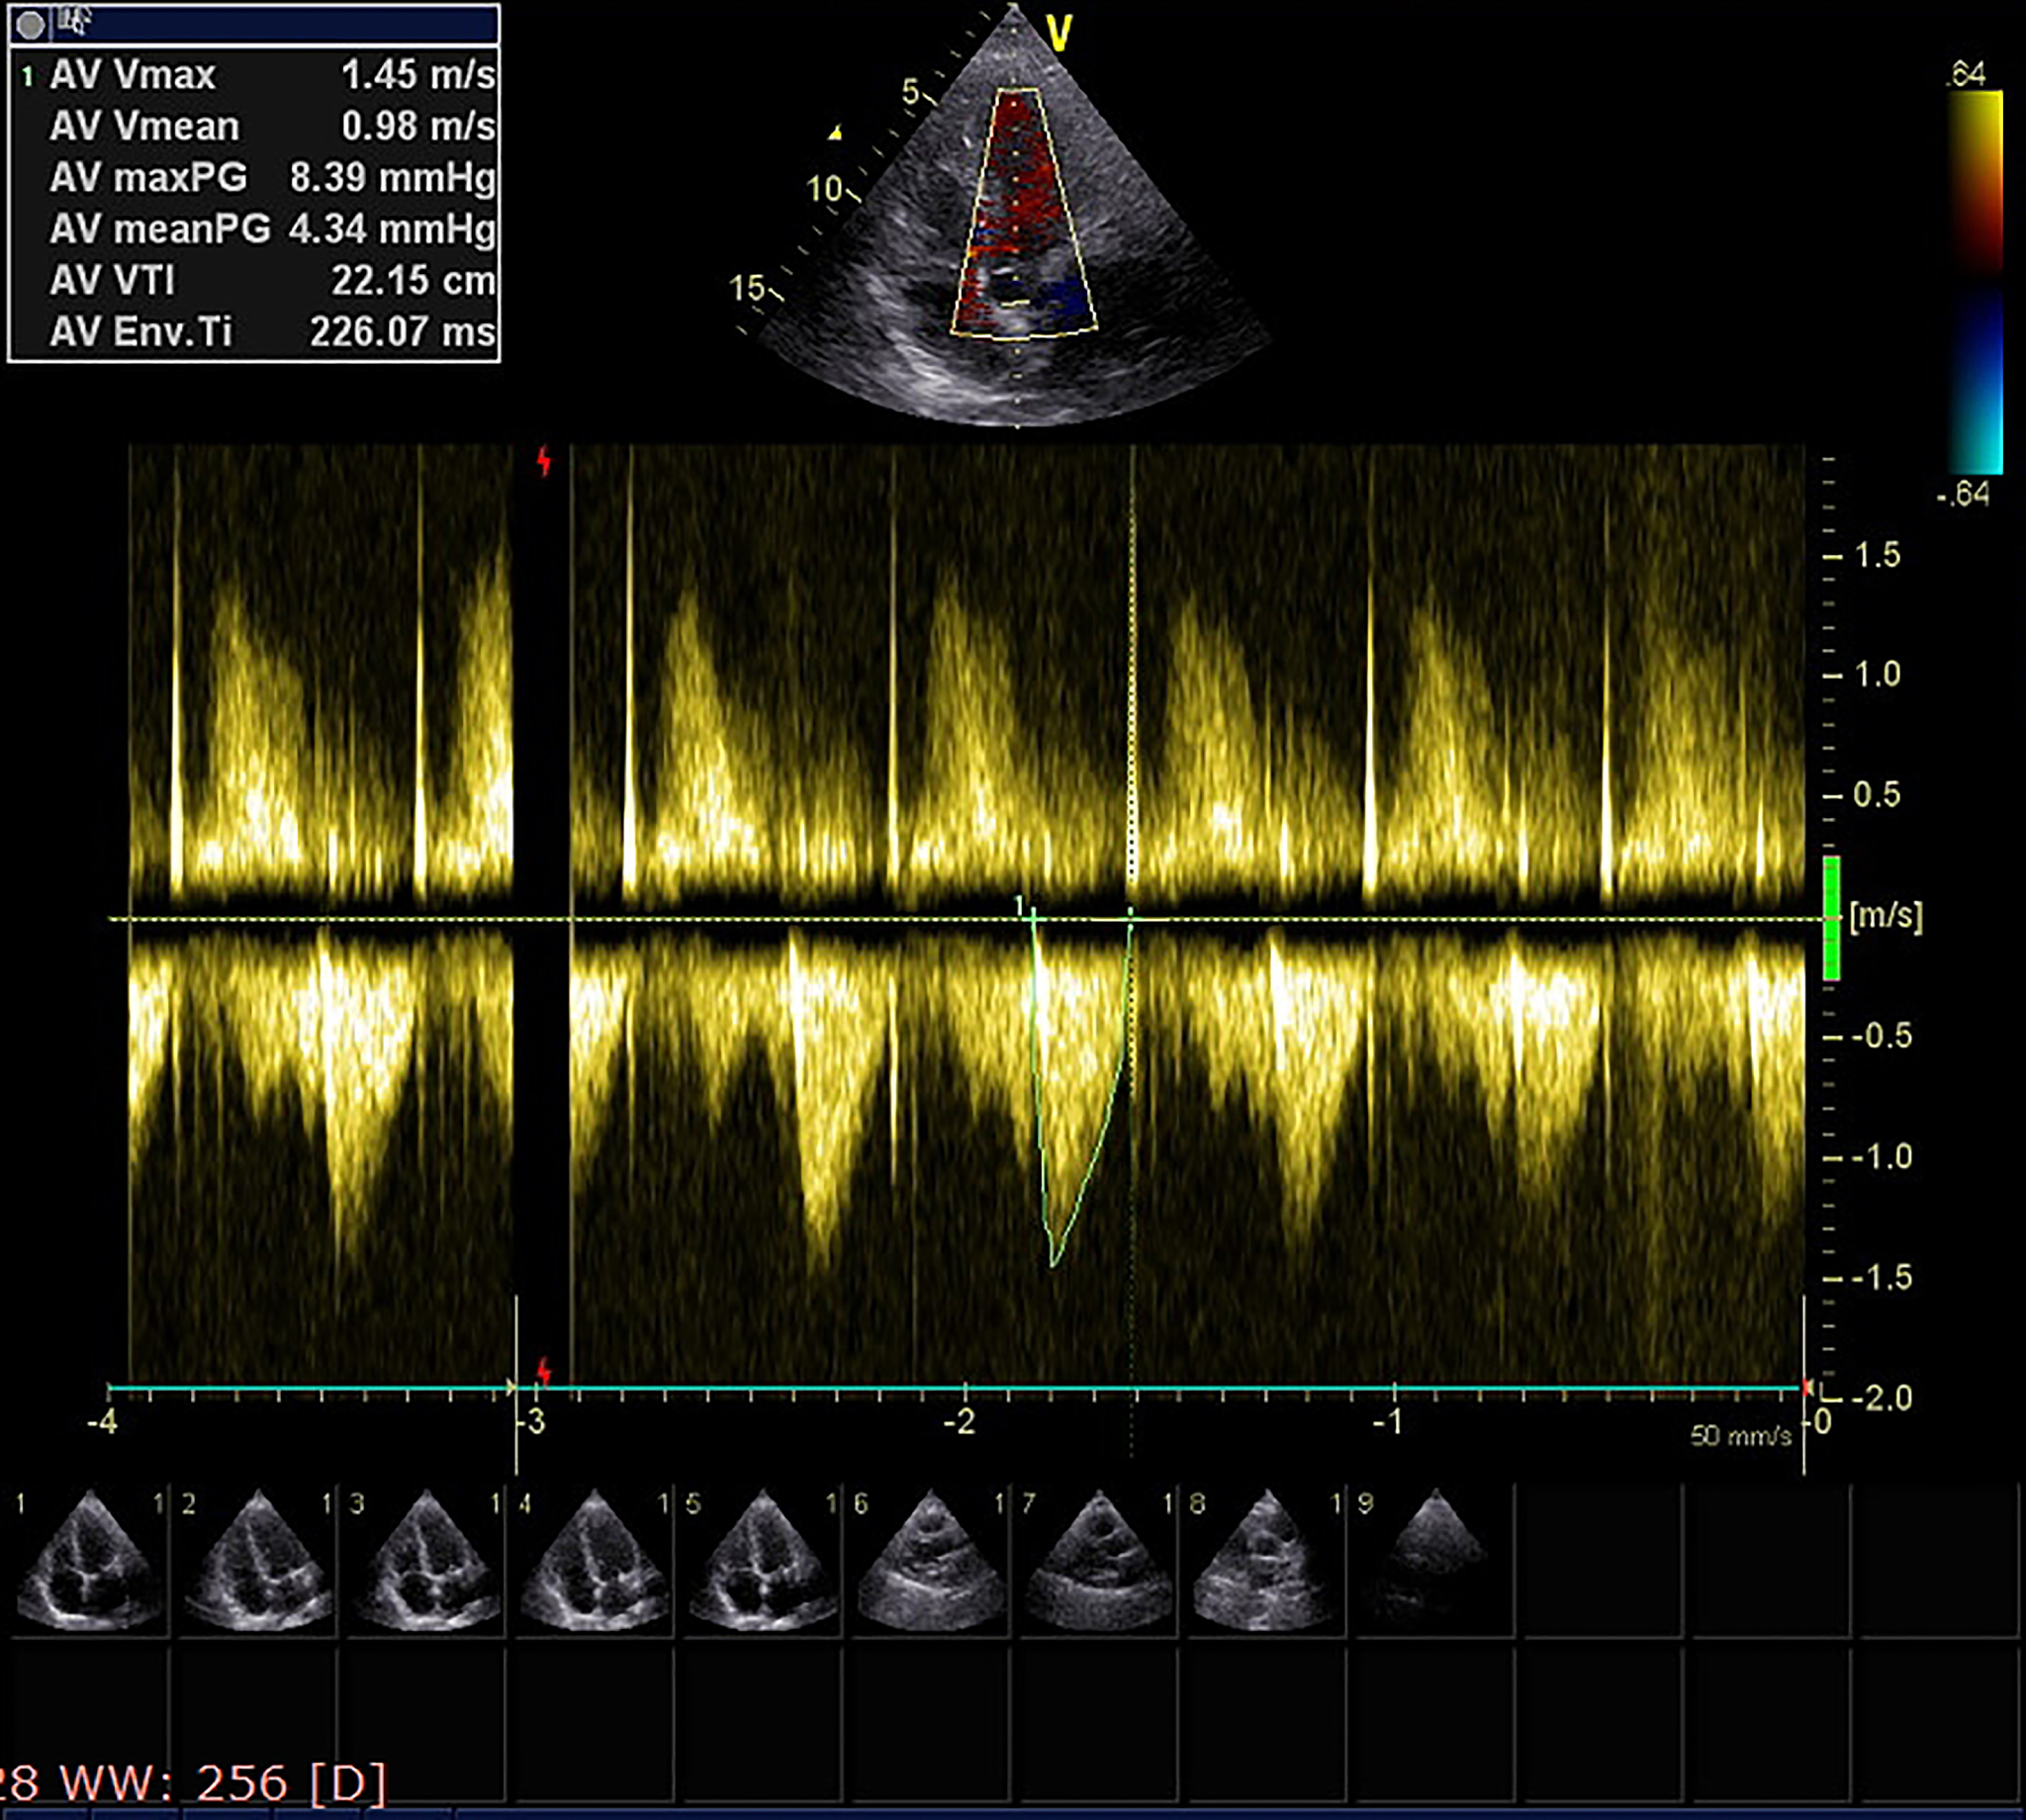Click the top red lightning marker above spectrum
This screenshot has width=2026, height=1820.
click(x=544, y=461)
